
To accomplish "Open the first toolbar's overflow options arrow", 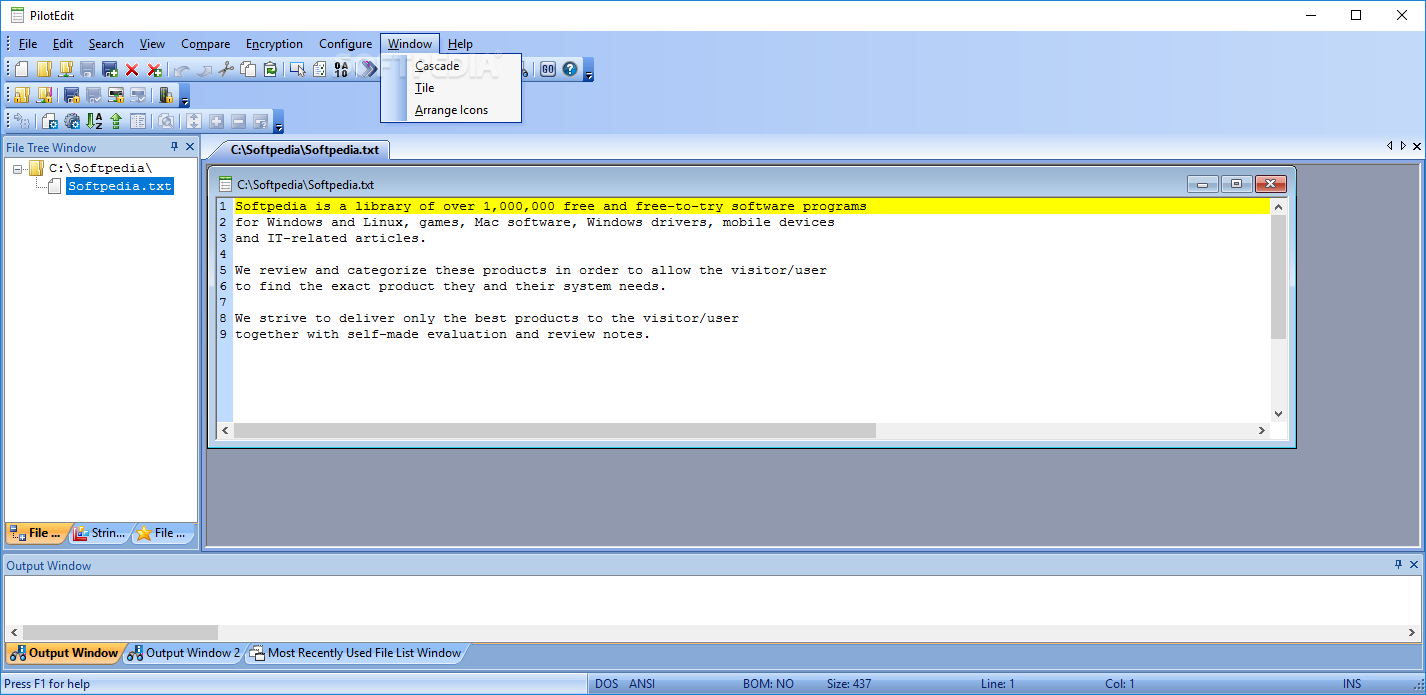I will pyautogui.click(x=589, y=70).
